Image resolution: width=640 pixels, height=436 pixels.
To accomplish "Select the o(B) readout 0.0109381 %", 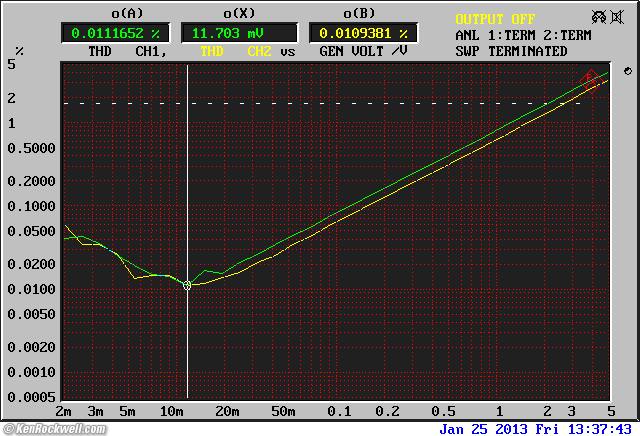I will [x=363, y=33].
